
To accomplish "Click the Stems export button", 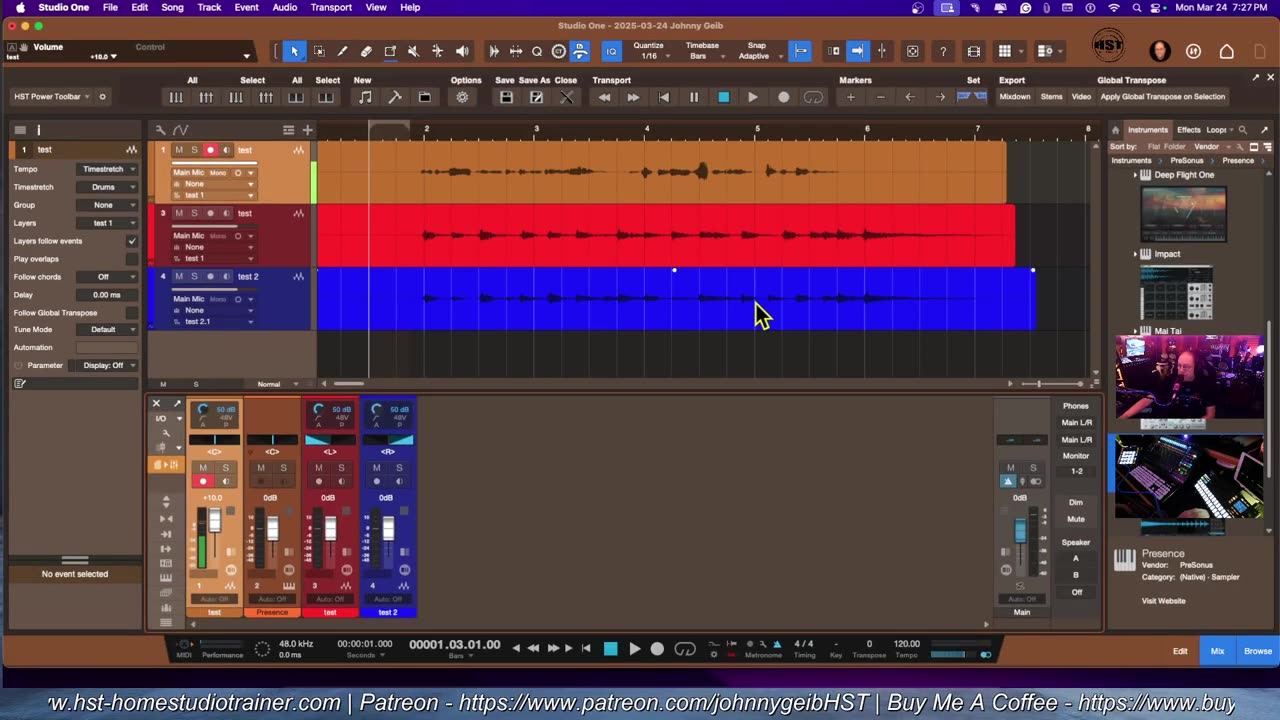I will pos(1051,97).
